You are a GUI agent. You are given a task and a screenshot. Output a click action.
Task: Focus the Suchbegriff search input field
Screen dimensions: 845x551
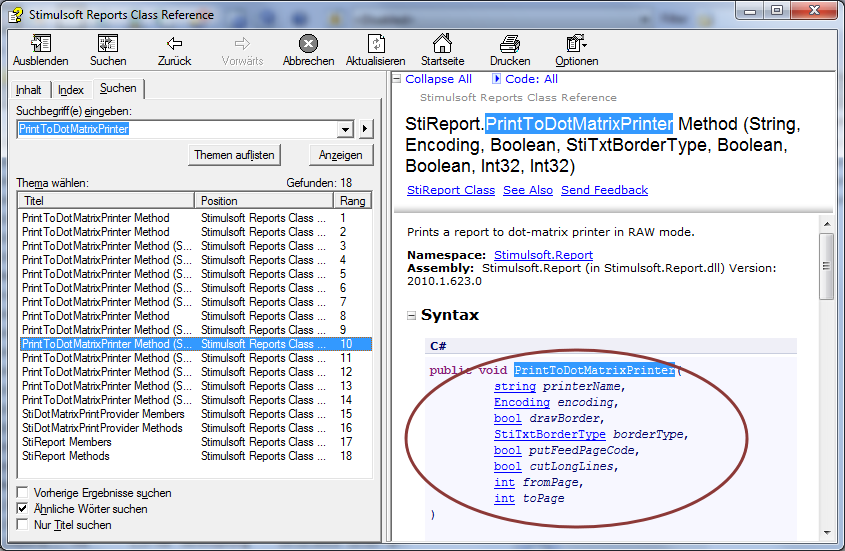(178, 129)
